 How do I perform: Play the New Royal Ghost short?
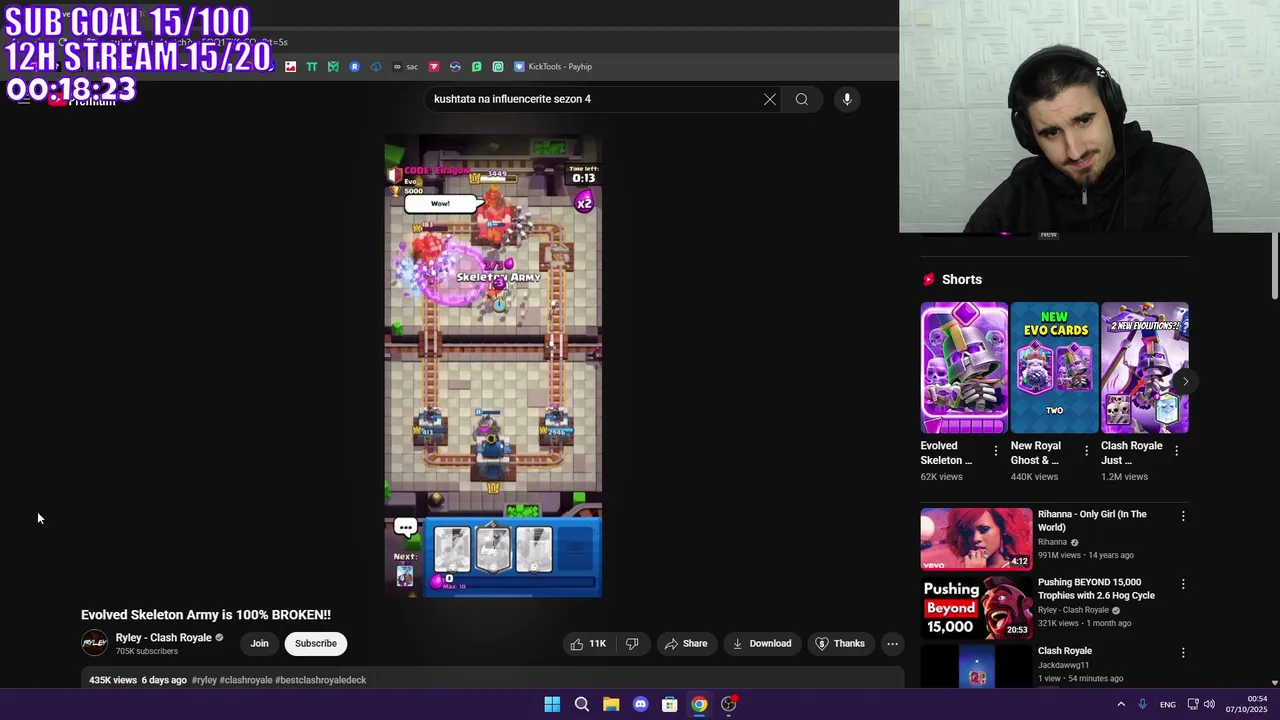1054,368
